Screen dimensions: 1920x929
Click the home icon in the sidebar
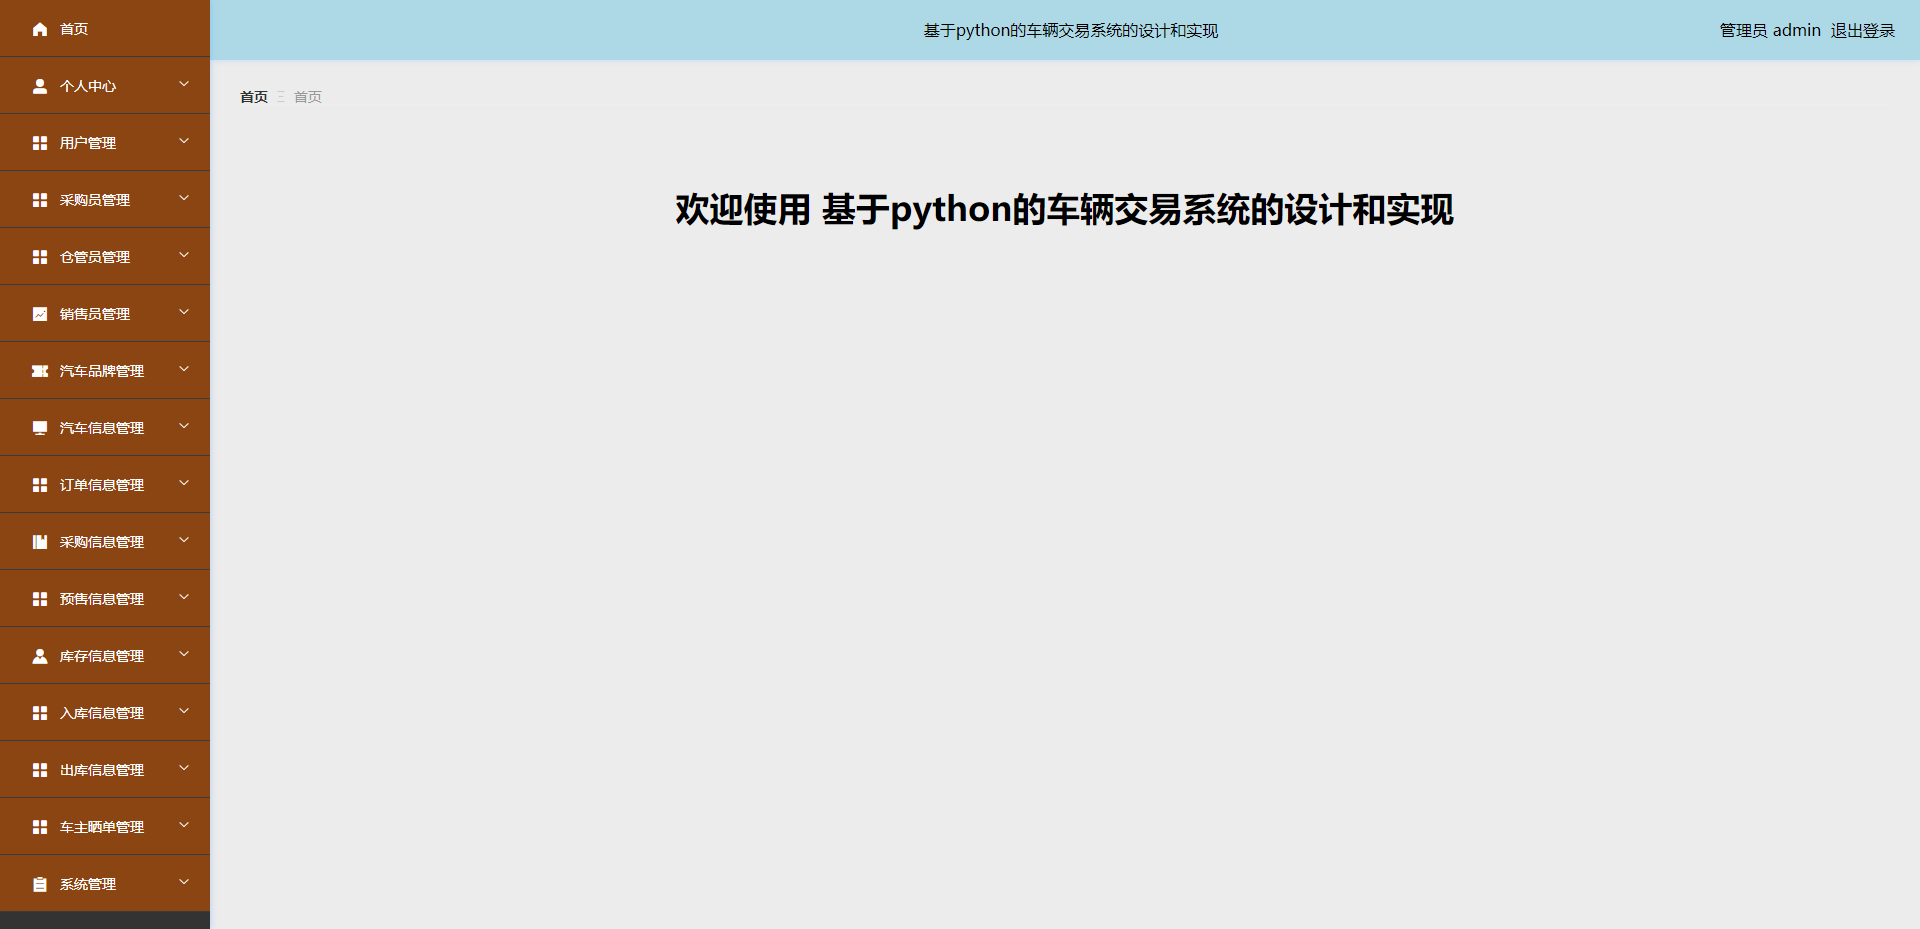[x=40, y=29]
